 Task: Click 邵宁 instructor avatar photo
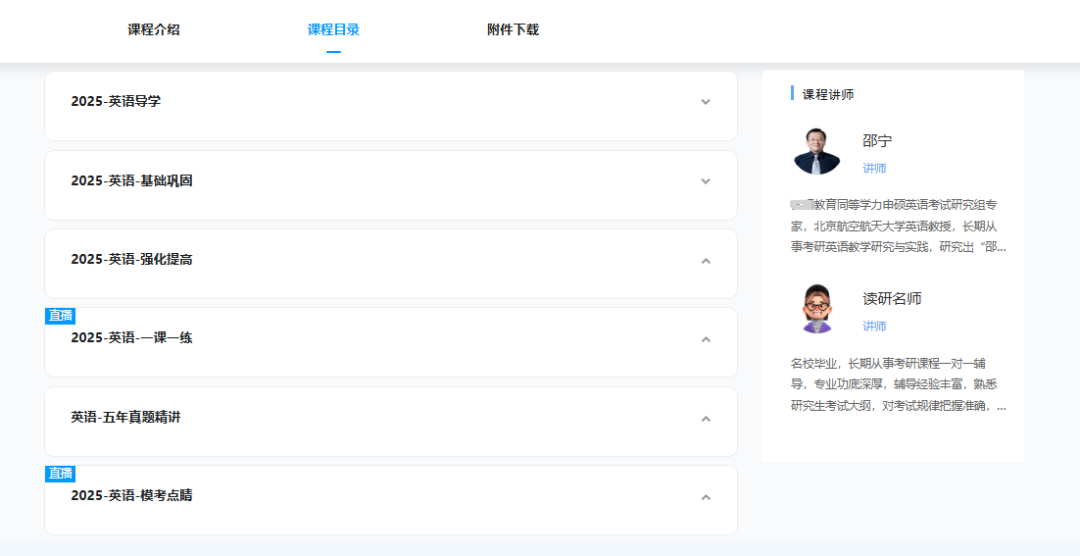point(817,151)
